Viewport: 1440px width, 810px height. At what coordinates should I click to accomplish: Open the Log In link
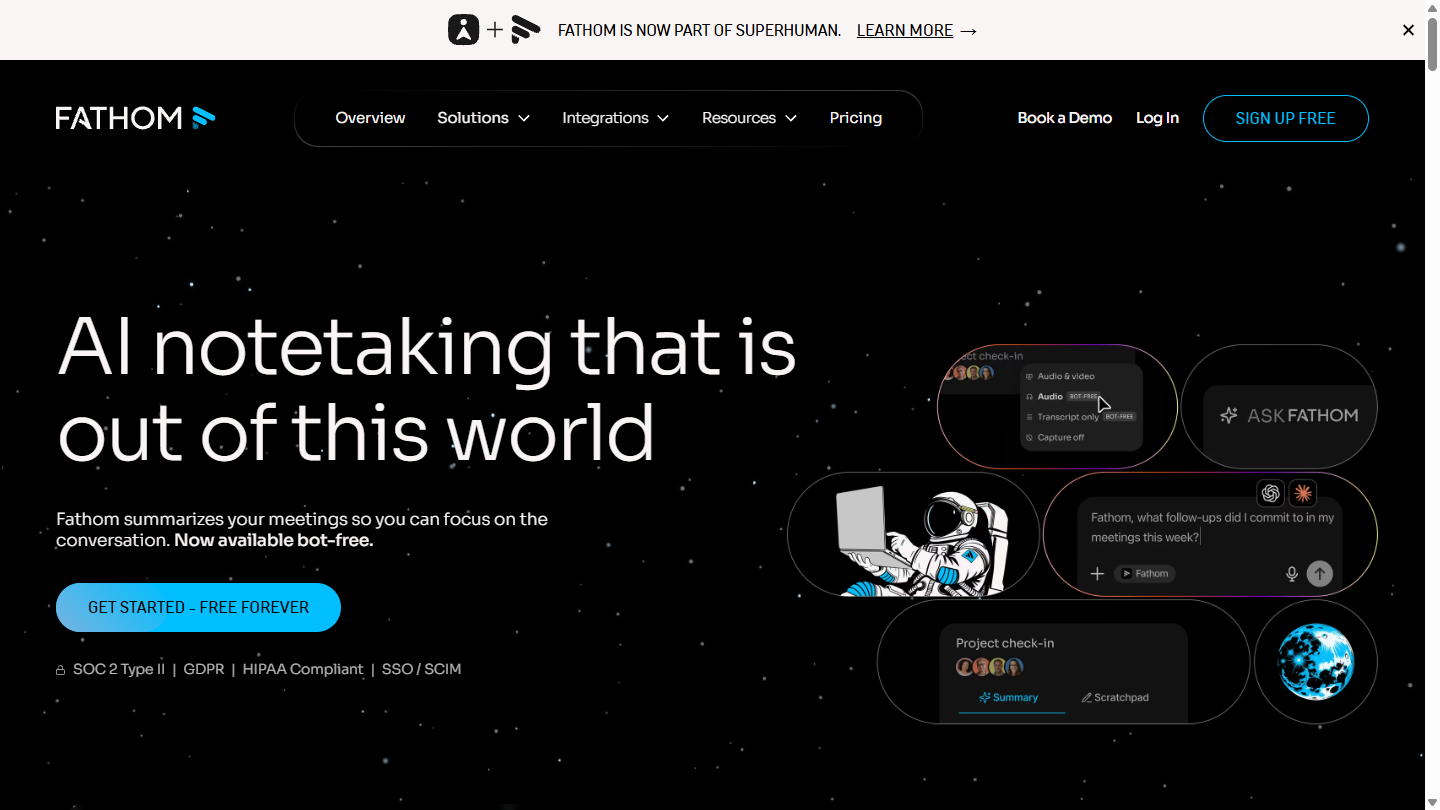click(1157, 118)
